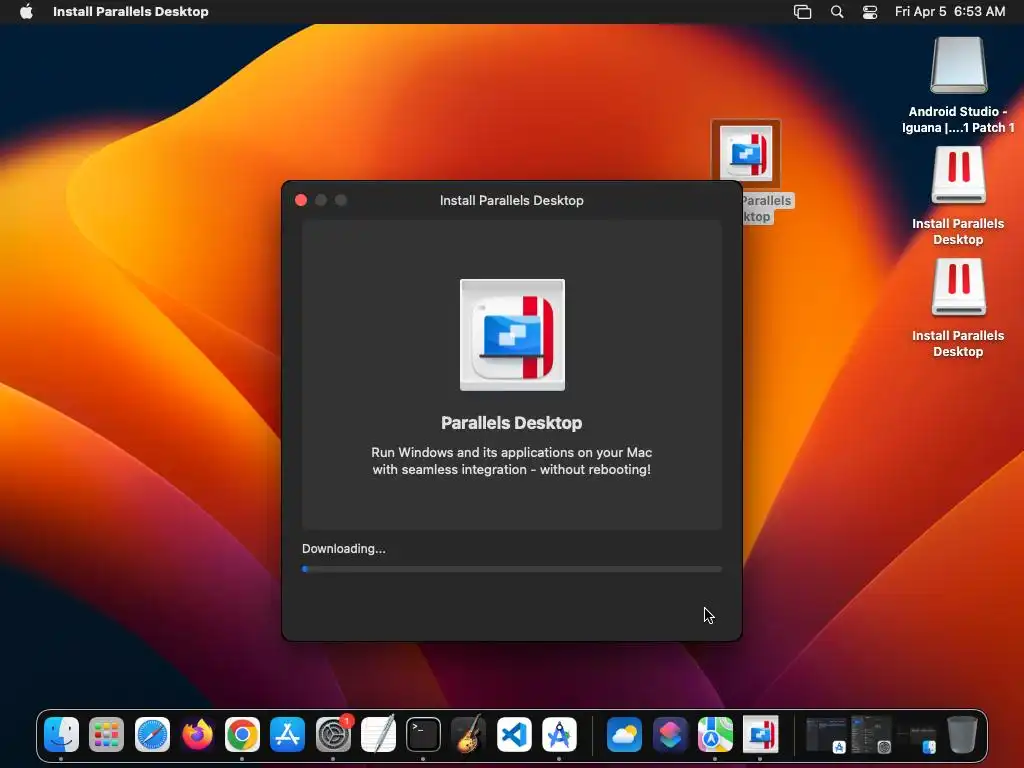Image resolution: width=1024 pixels, height=768 pixels.
Task: Open Maps from the Dock
Action: click(715, 735)
